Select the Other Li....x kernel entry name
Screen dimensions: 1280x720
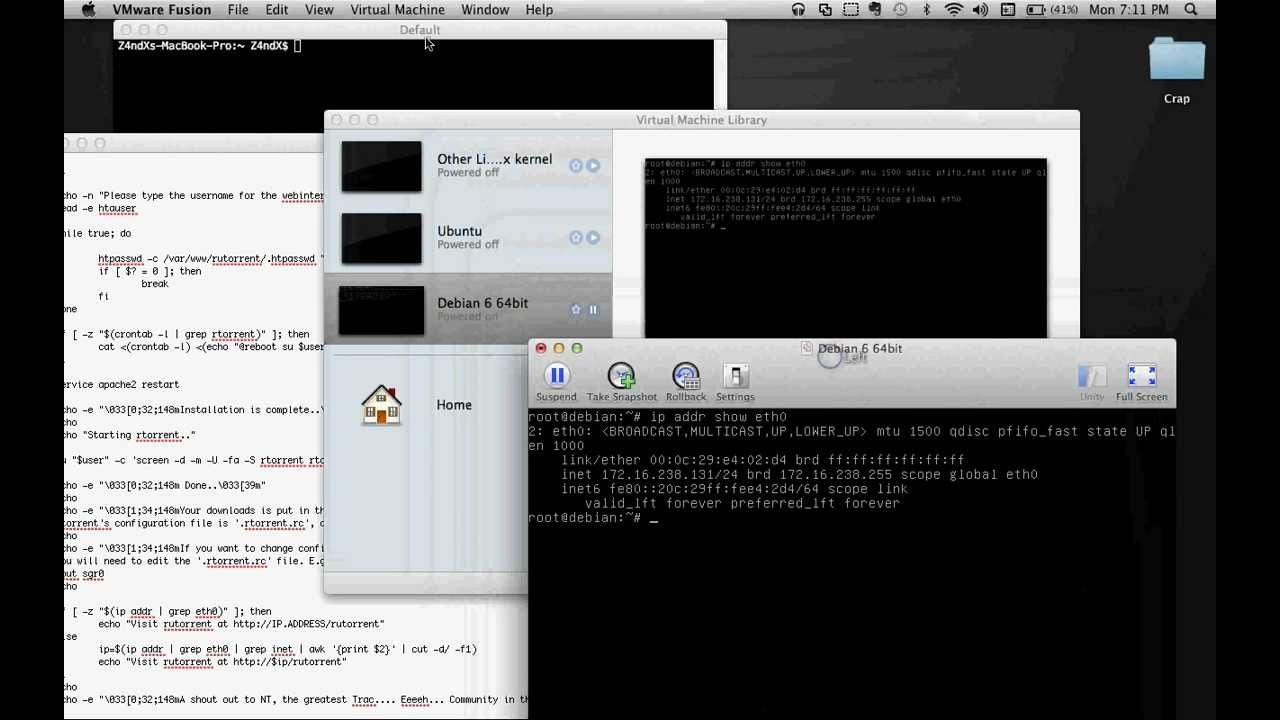coord(494,159)
